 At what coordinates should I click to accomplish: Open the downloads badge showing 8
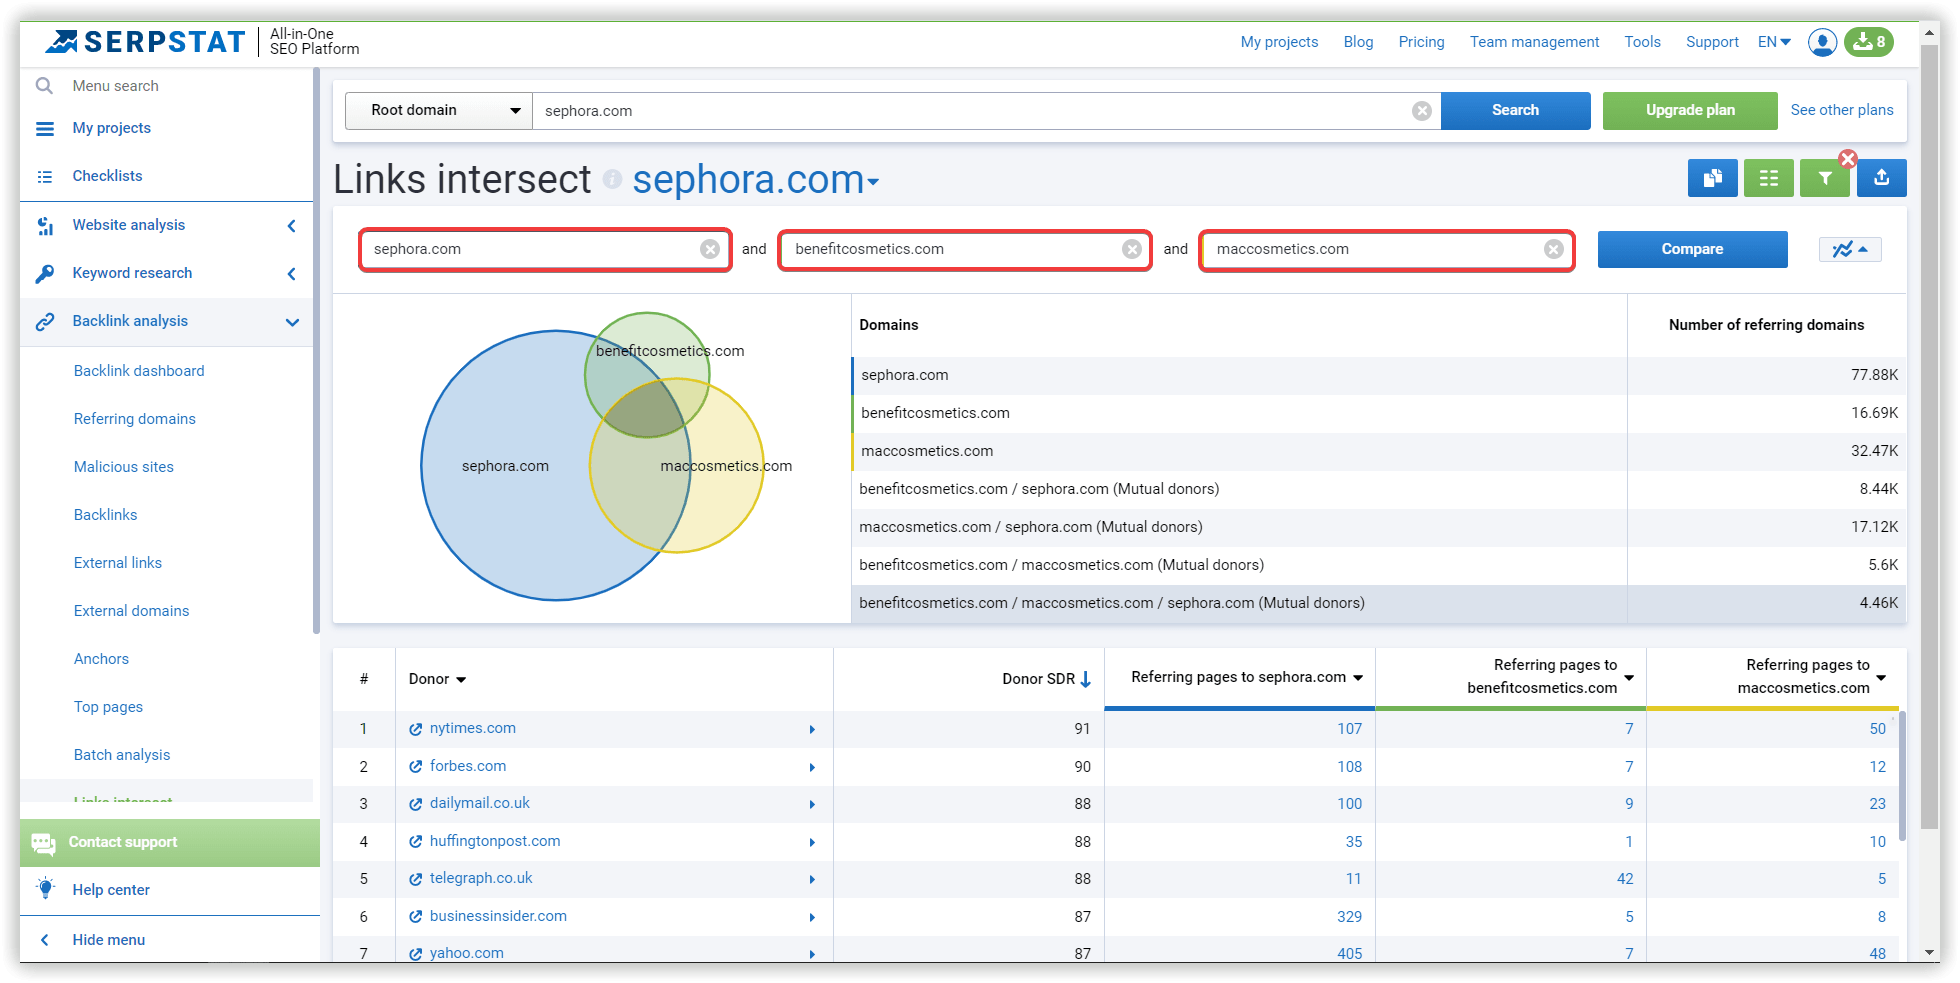click(x=1868, y=42)
